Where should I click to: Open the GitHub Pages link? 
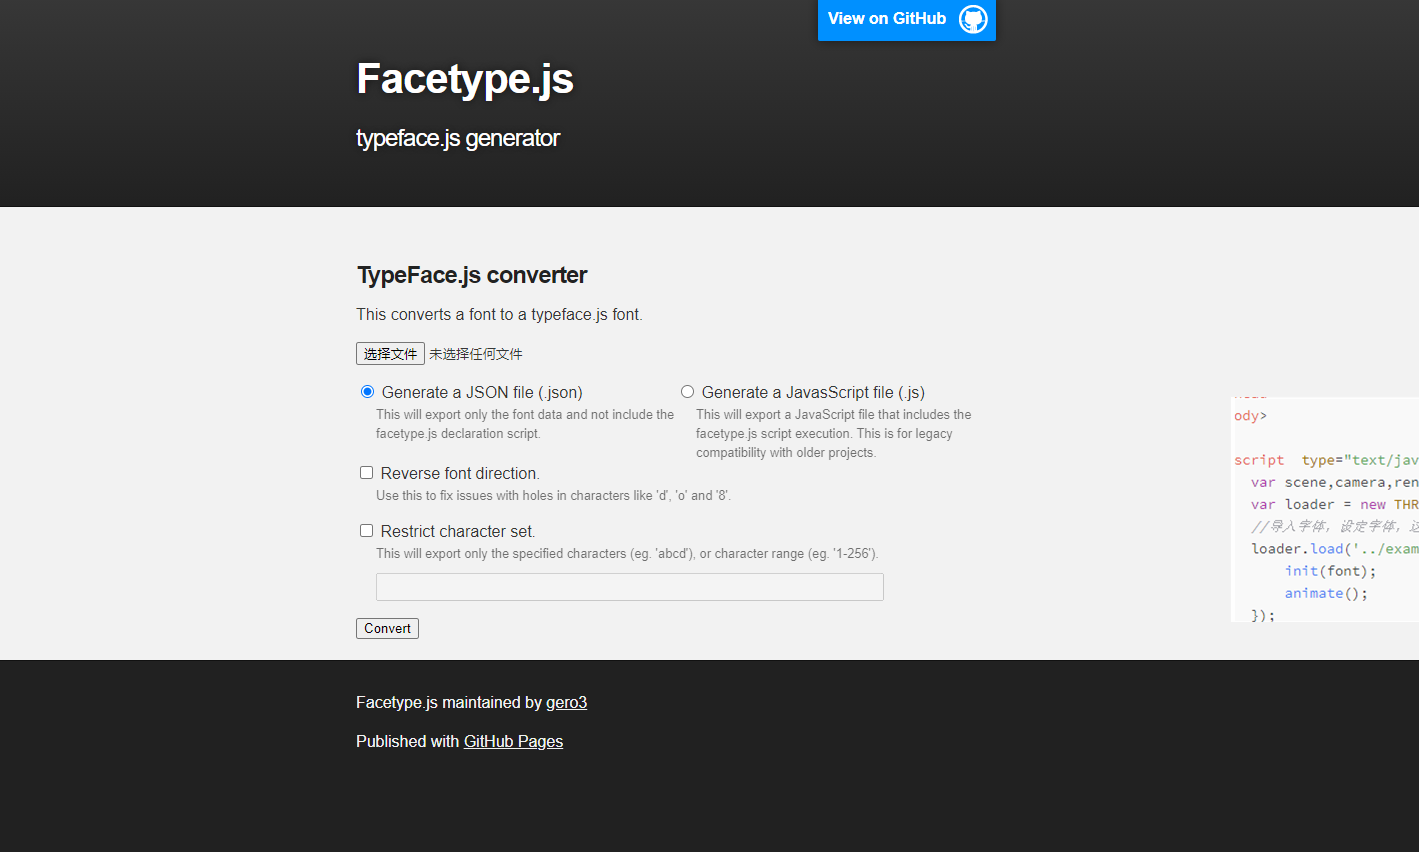pos(513,742)
